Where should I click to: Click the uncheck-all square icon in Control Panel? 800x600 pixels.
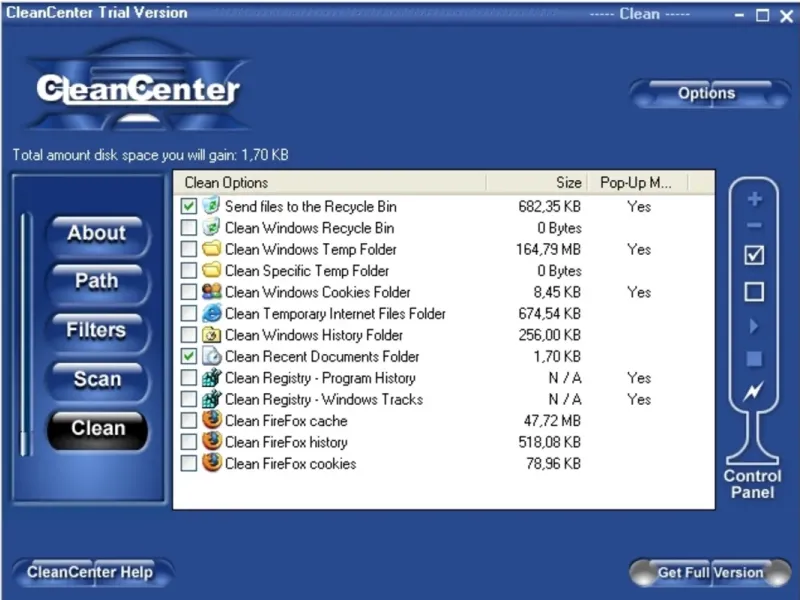coord(754,292)
